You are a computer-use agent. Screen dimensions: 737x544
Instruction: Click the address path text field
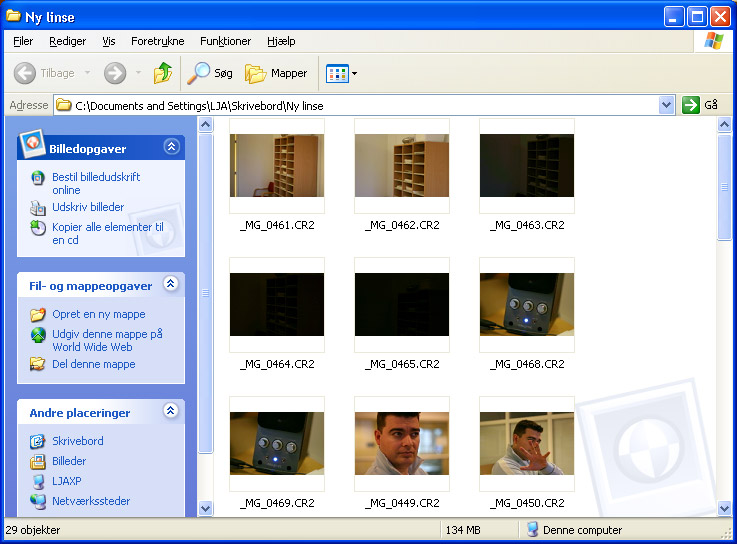pos(360,105)
